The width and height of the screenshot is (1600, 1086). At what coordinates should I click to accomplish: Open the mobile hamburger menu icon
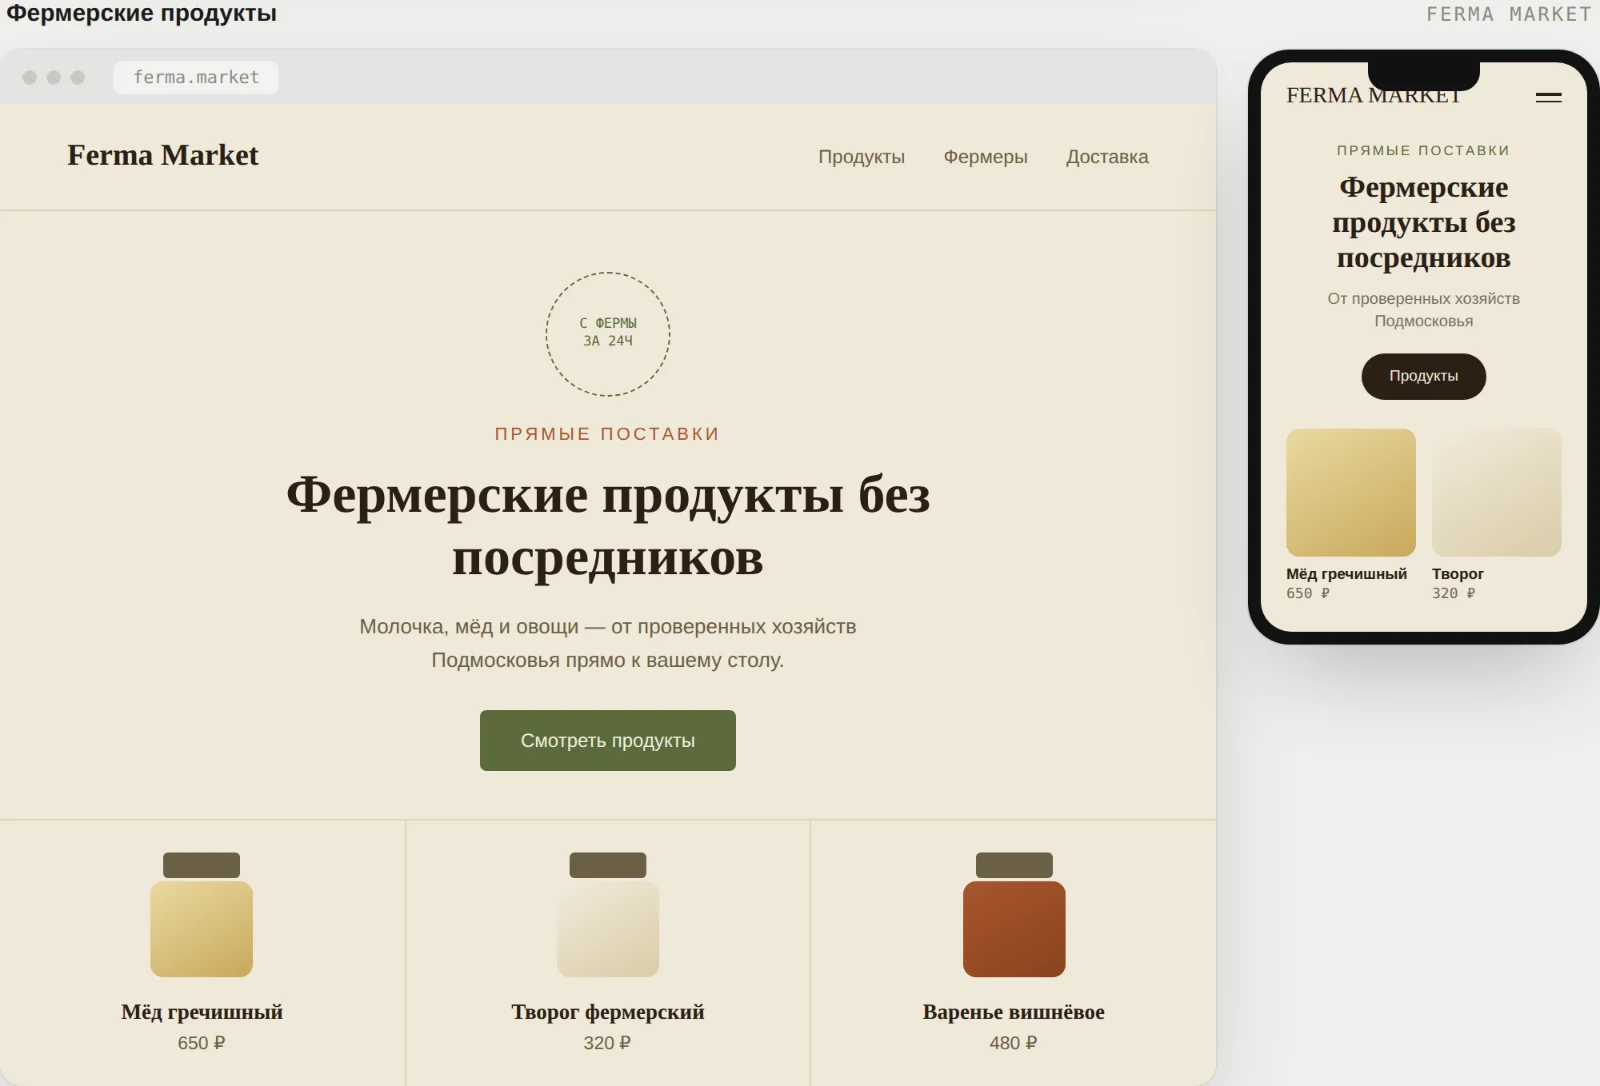point(1548,97)
